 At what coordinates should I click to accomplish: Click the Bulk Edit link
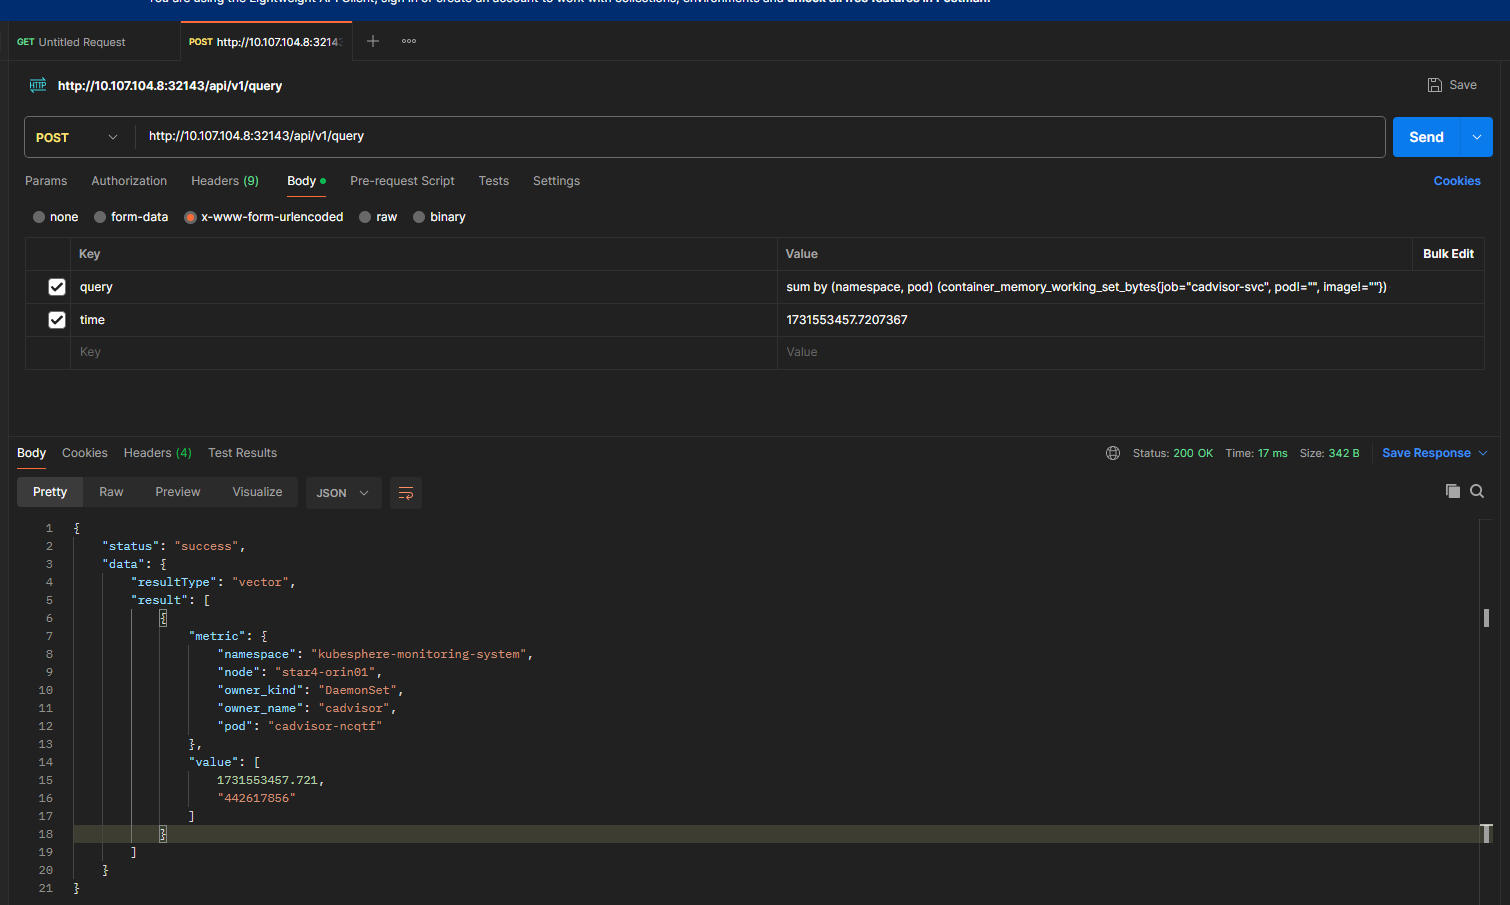click(x=1447, y=254)
